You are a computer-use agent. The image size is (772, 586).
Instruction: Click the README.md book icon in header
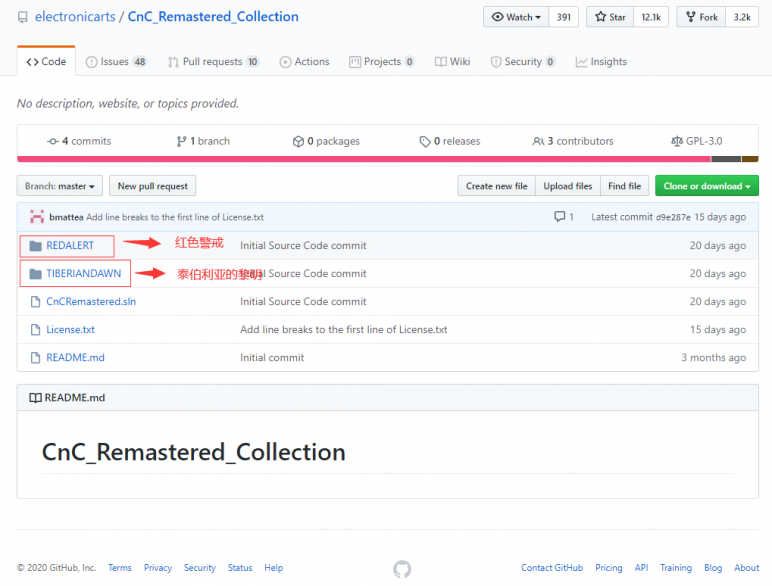point(35,398)
